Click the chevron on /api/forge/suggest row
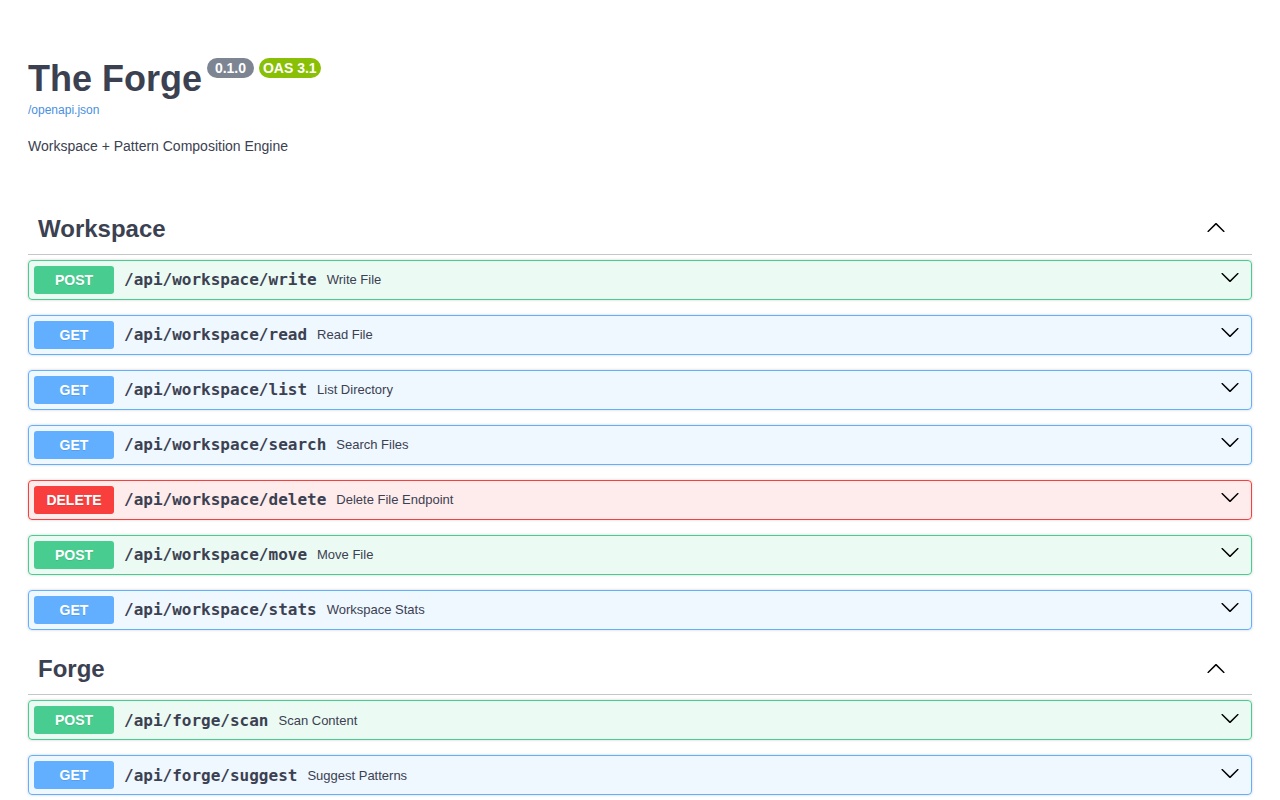This screenshot has height=800, width=1280. (1229, 774)
